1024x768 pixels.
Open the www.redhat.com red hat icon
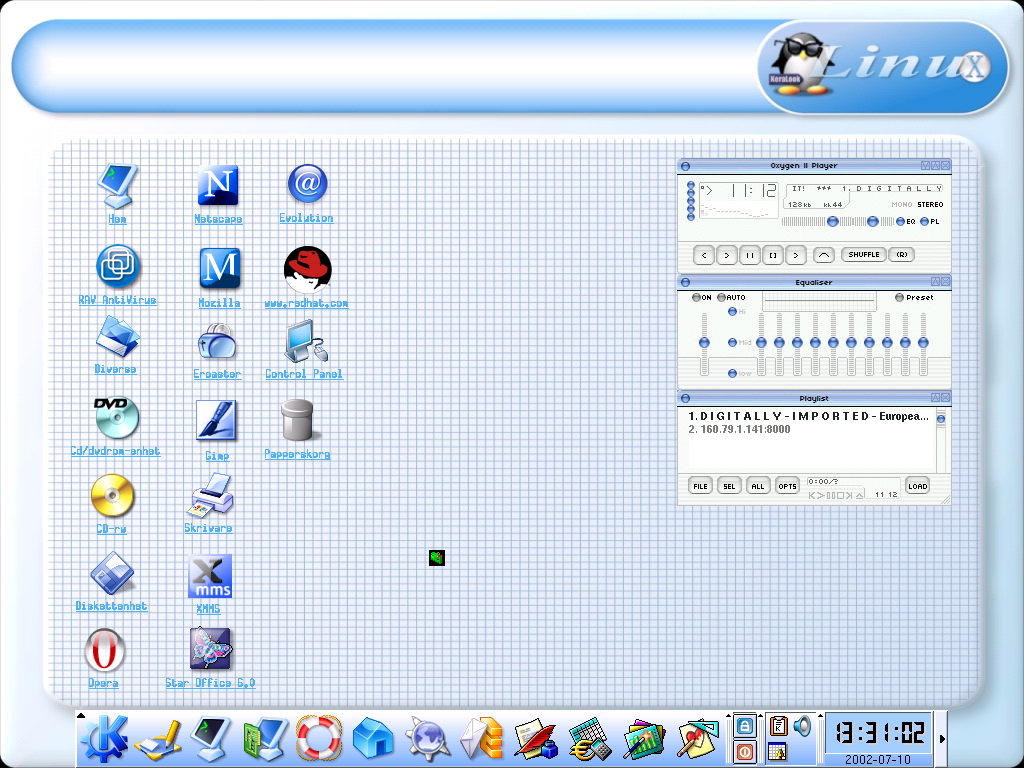tap(307, 269)
